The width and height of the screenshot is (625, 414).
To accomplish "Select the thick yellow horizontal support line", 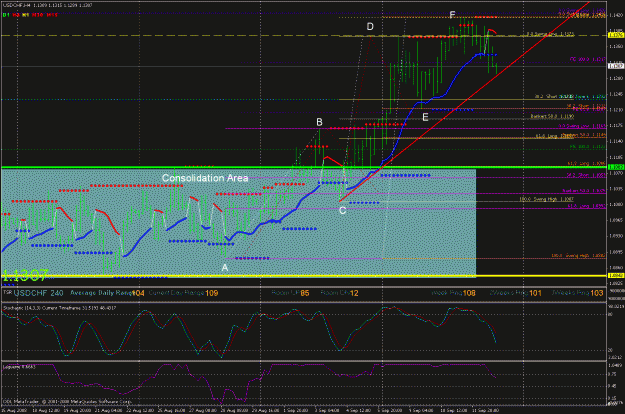I will click(303, 276).
